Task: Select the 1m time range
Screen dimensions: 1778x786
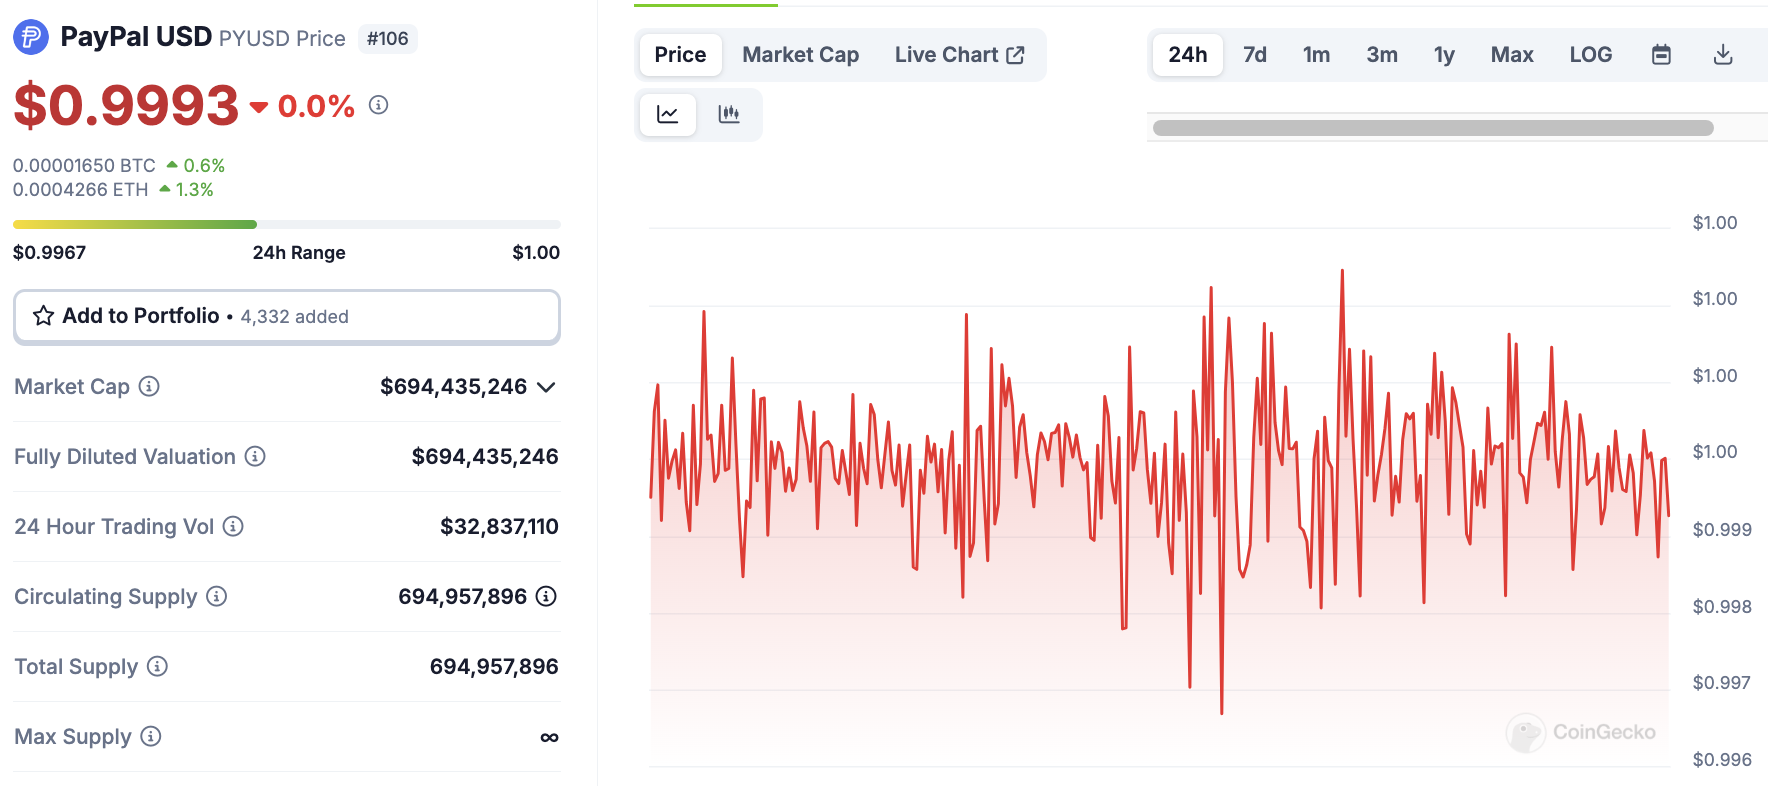Action: (x=1317, y=55)
